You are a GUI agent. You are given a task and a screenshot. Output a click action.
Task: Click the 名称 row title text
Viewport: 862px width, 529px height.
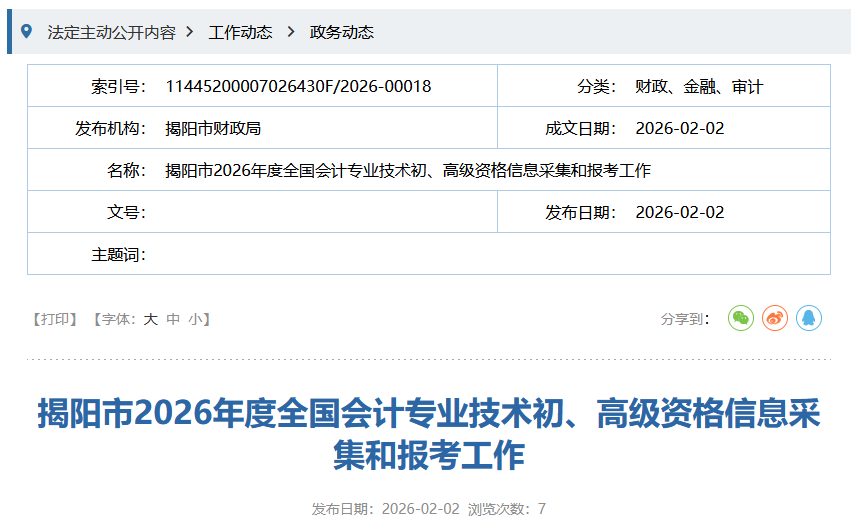pos(408,170)
